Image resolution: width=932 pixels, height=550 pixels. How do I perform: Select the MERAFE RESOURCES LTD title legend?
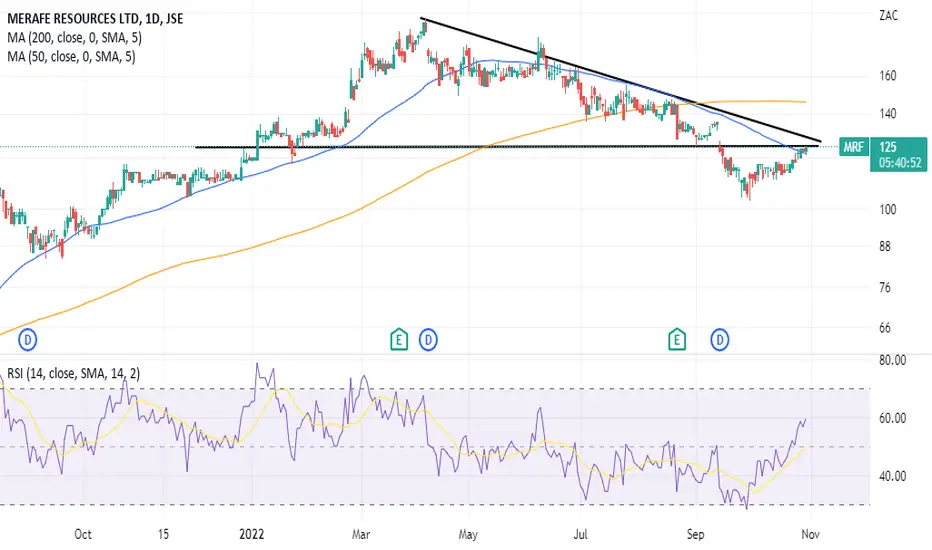pyautogui.click(x=95, y=19)
